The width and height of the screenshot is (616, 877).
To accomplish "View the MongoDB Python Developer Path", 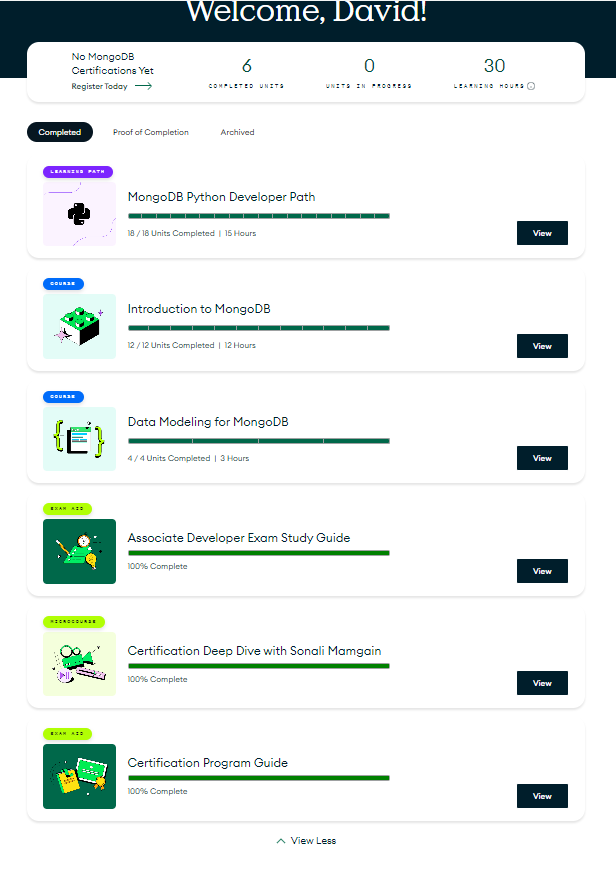I will [x=542, y=233].
